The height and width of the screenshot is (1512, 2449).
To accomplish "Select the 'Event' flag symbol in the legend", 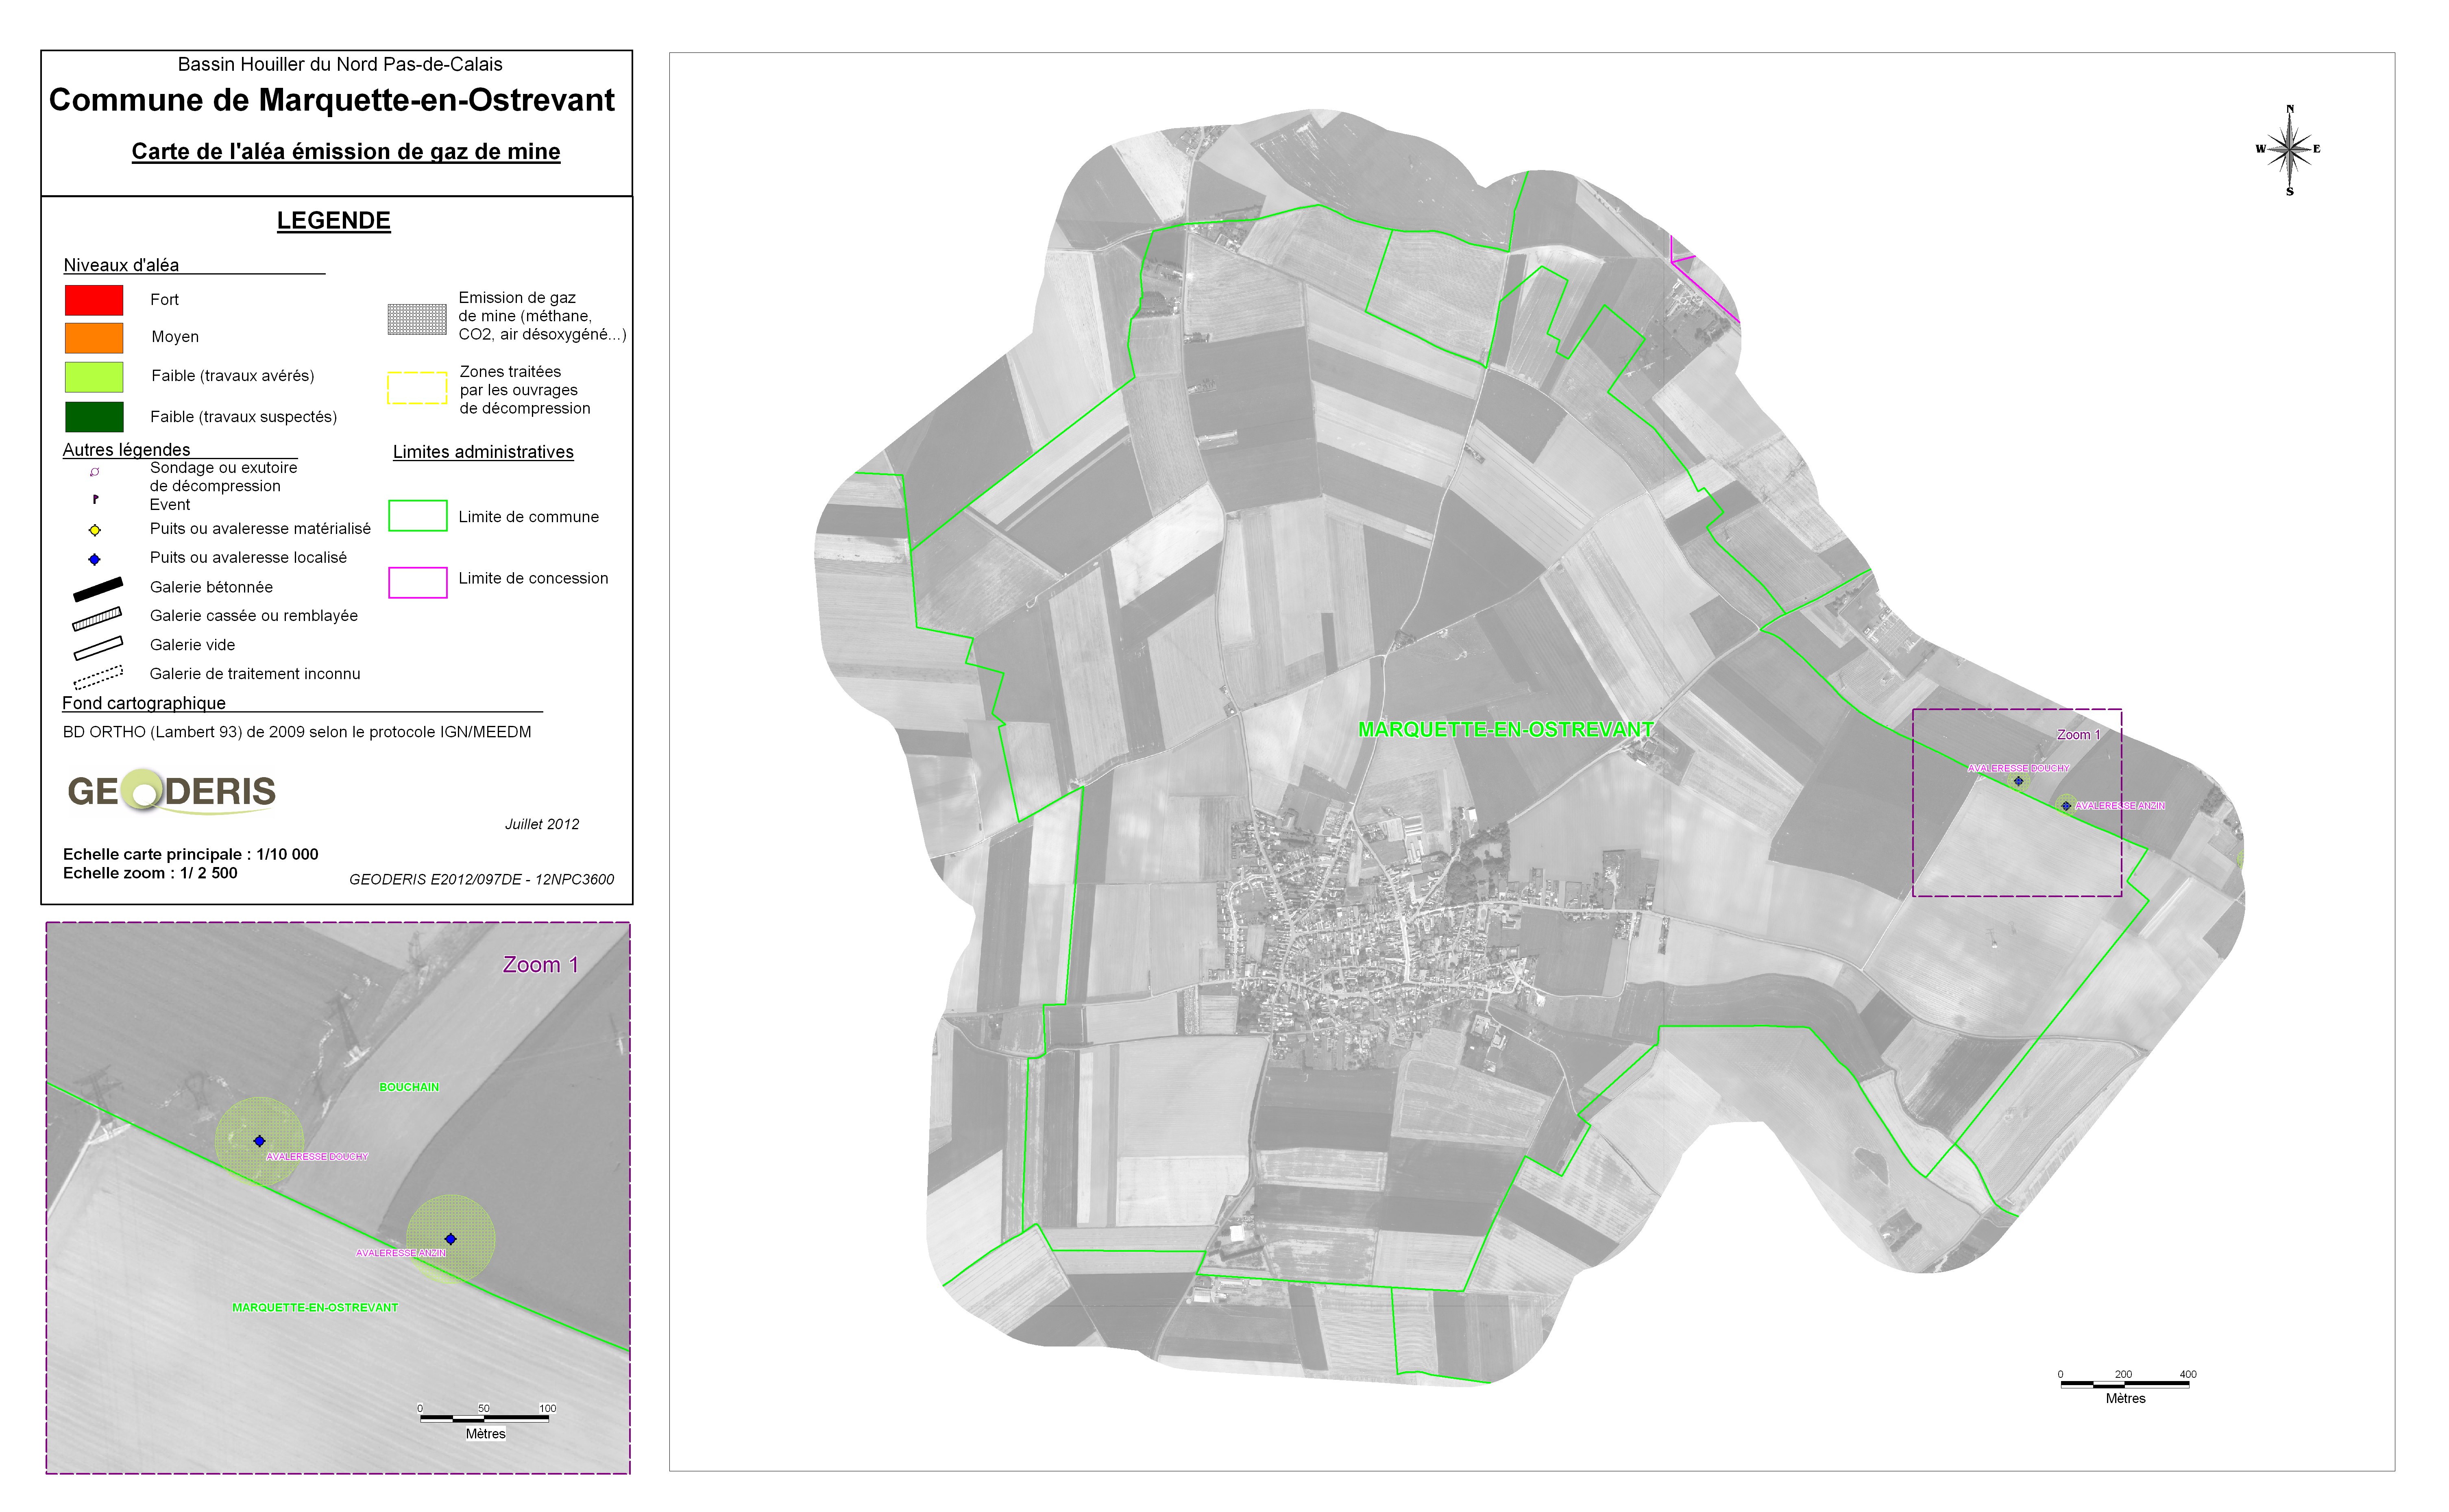I will 95,498.
